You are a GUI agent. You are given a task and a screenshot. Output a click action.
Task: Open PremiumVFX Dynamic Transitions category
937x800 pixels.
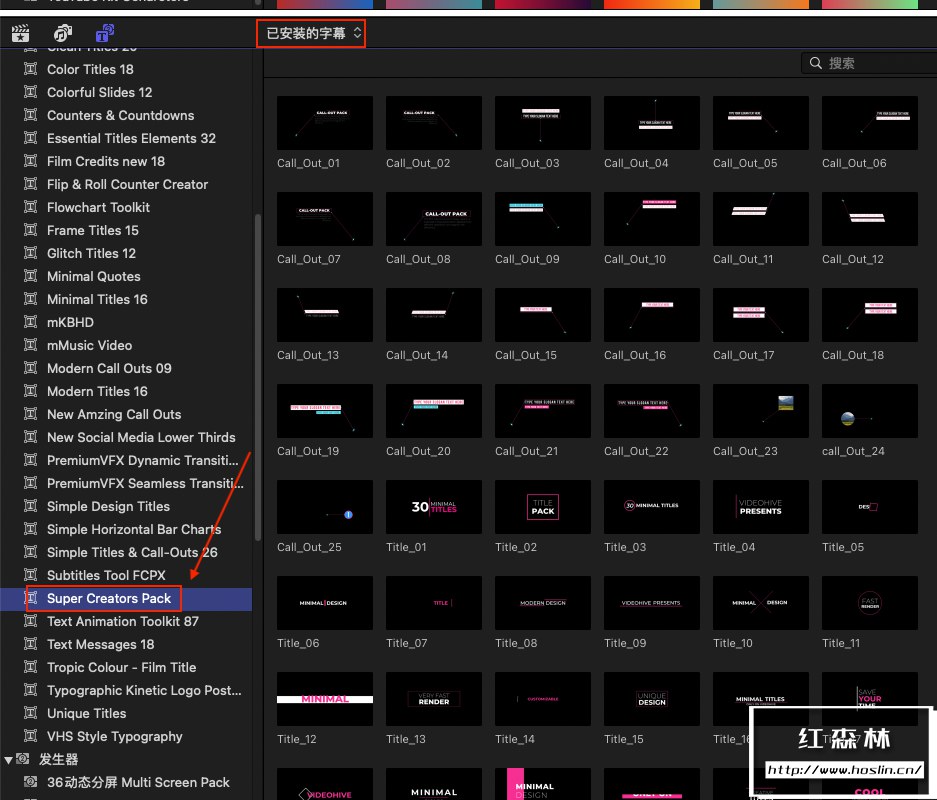pos(142,461)
